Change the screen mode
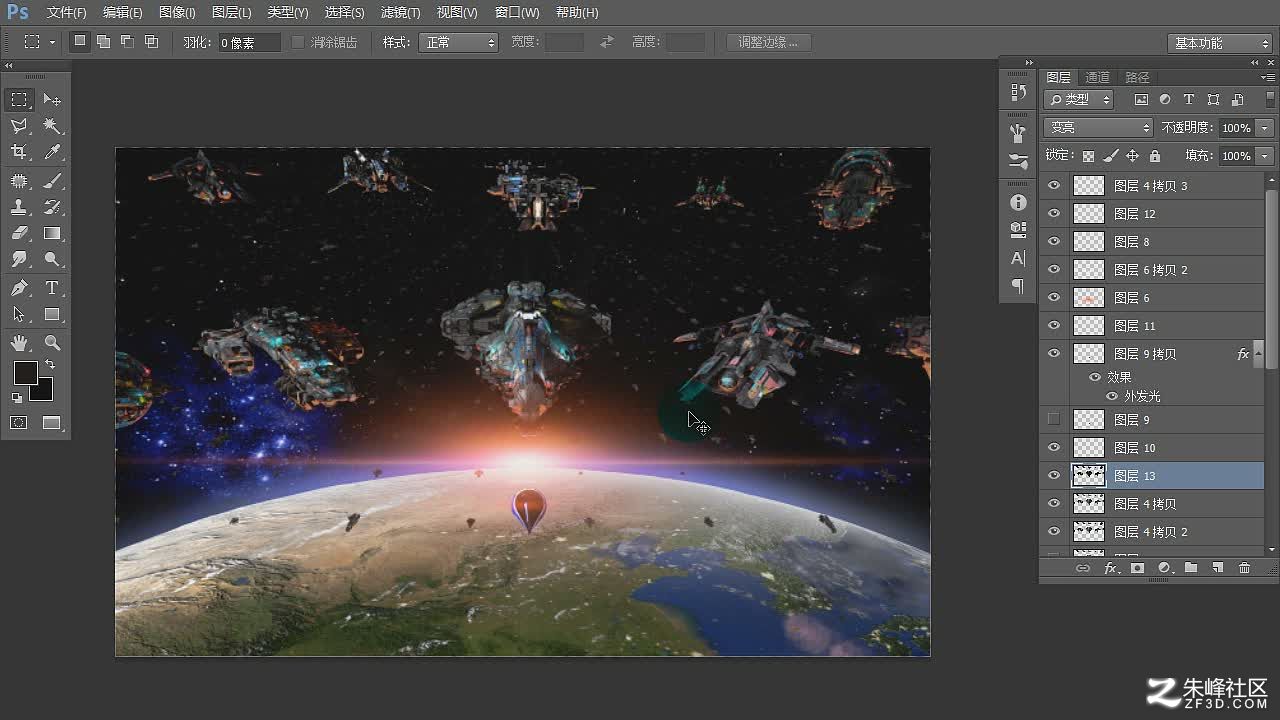Image resolution: width=1280 pixels, height=720 pixels. [52, 423]
